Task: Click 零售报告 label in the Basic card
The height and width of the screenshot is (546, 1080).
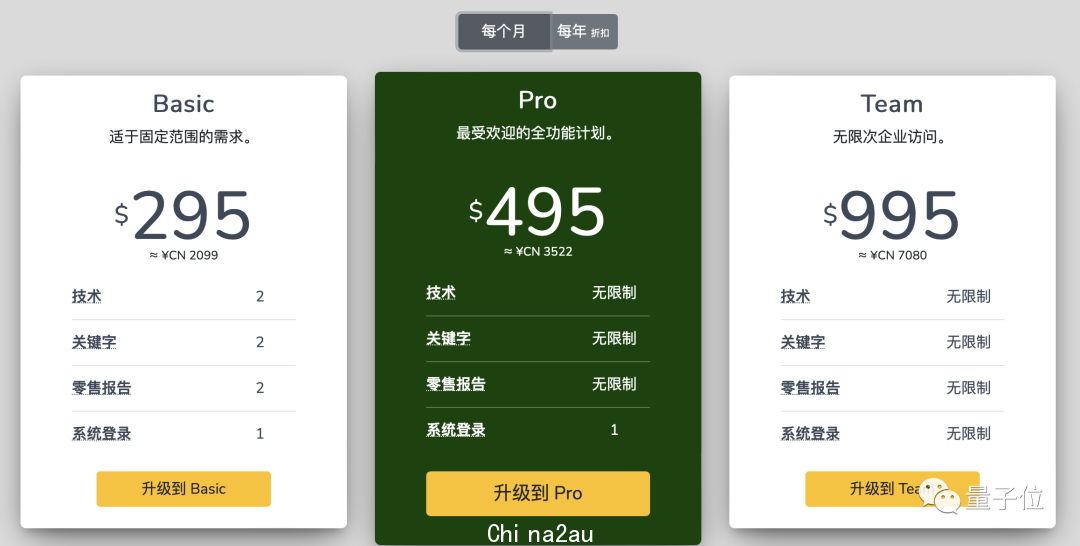Action: click(101, 388)
